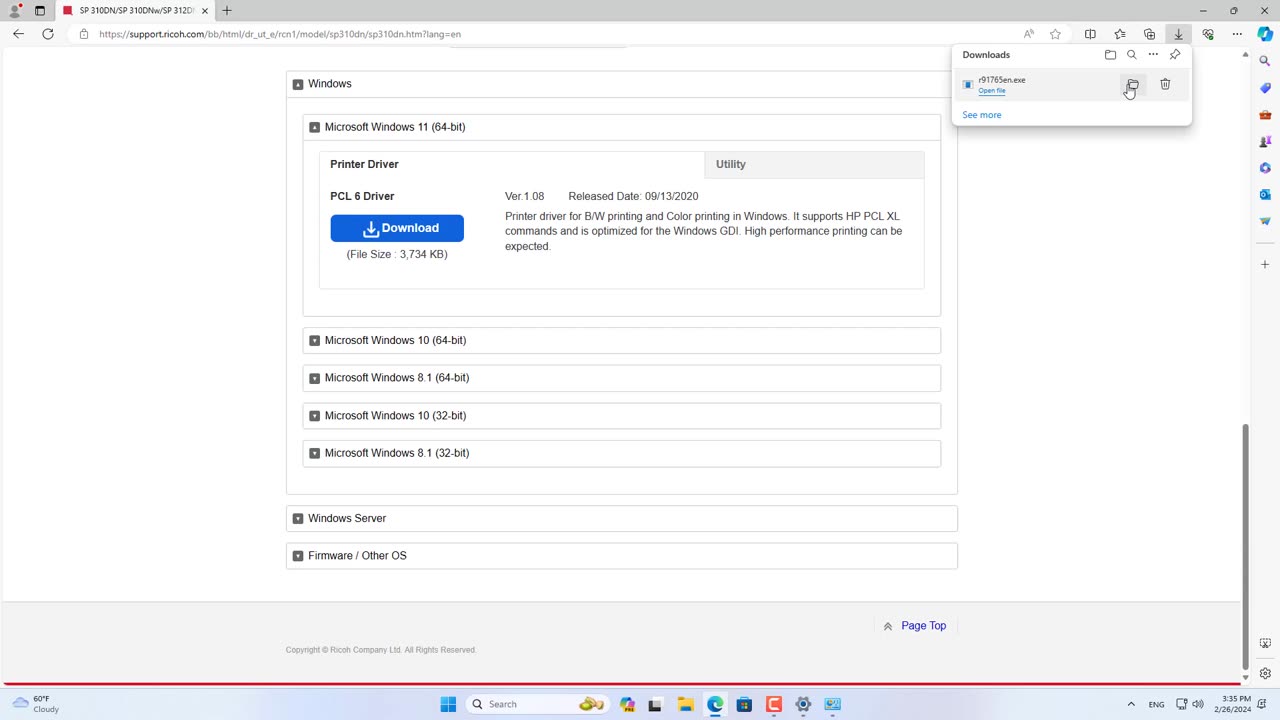Open Browser essentials heart icon
This screenshot has height=720, width=1280.
[x=1208, y=34]
